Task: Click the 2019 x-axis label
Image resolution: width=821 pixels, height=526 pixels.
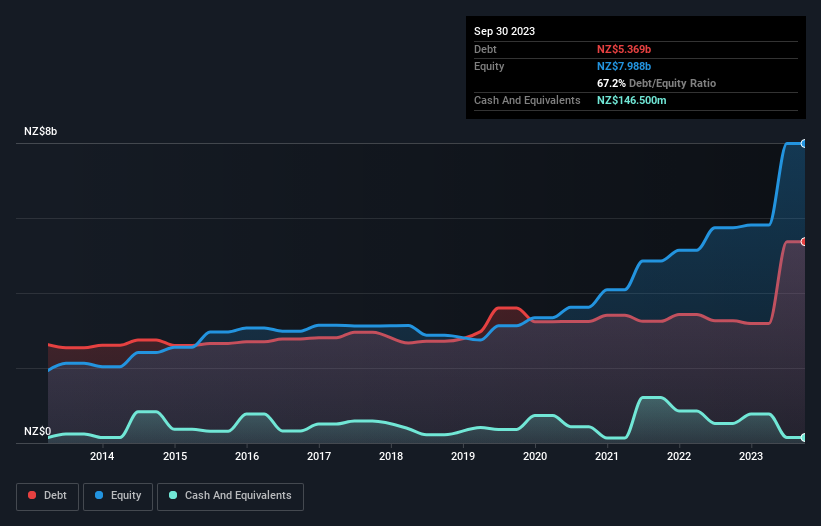Action: (x=463, y=456)
